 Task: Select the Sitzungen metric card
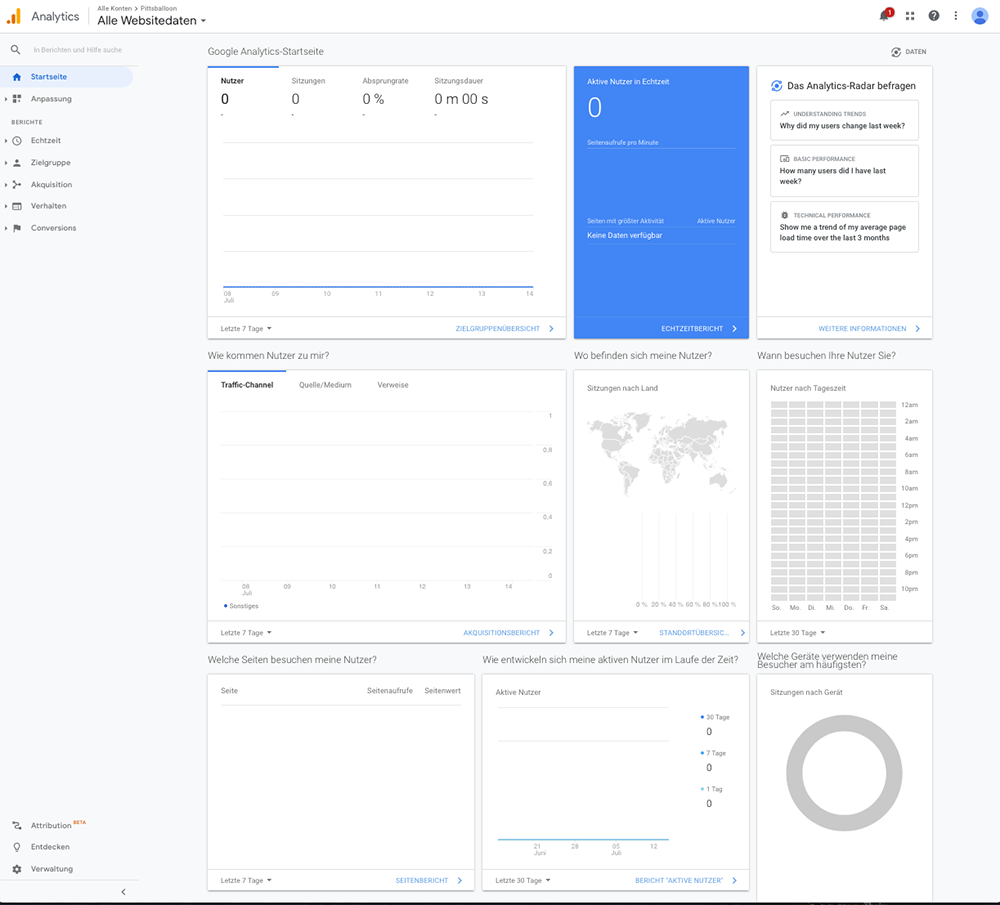(309, 90)
